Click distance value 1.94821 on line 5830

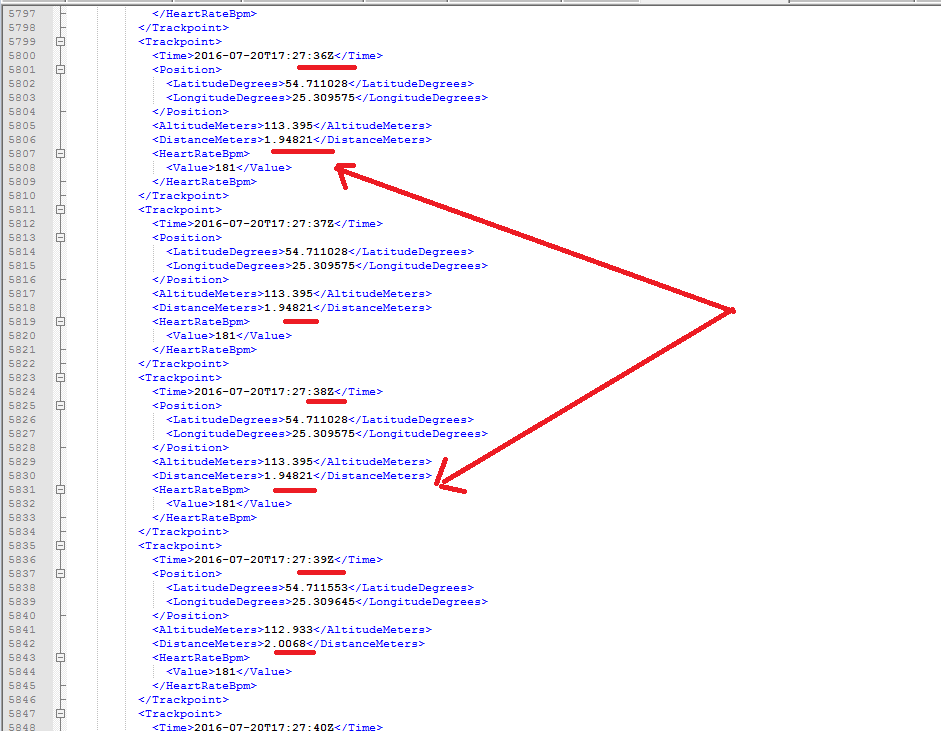(x=289, y=476)
